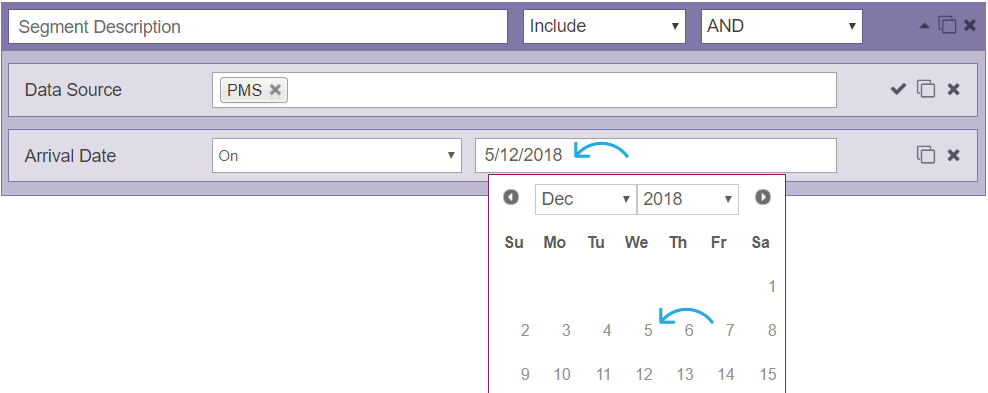Click the Segment Description field
Screen dimensions: 988x393
258,26
